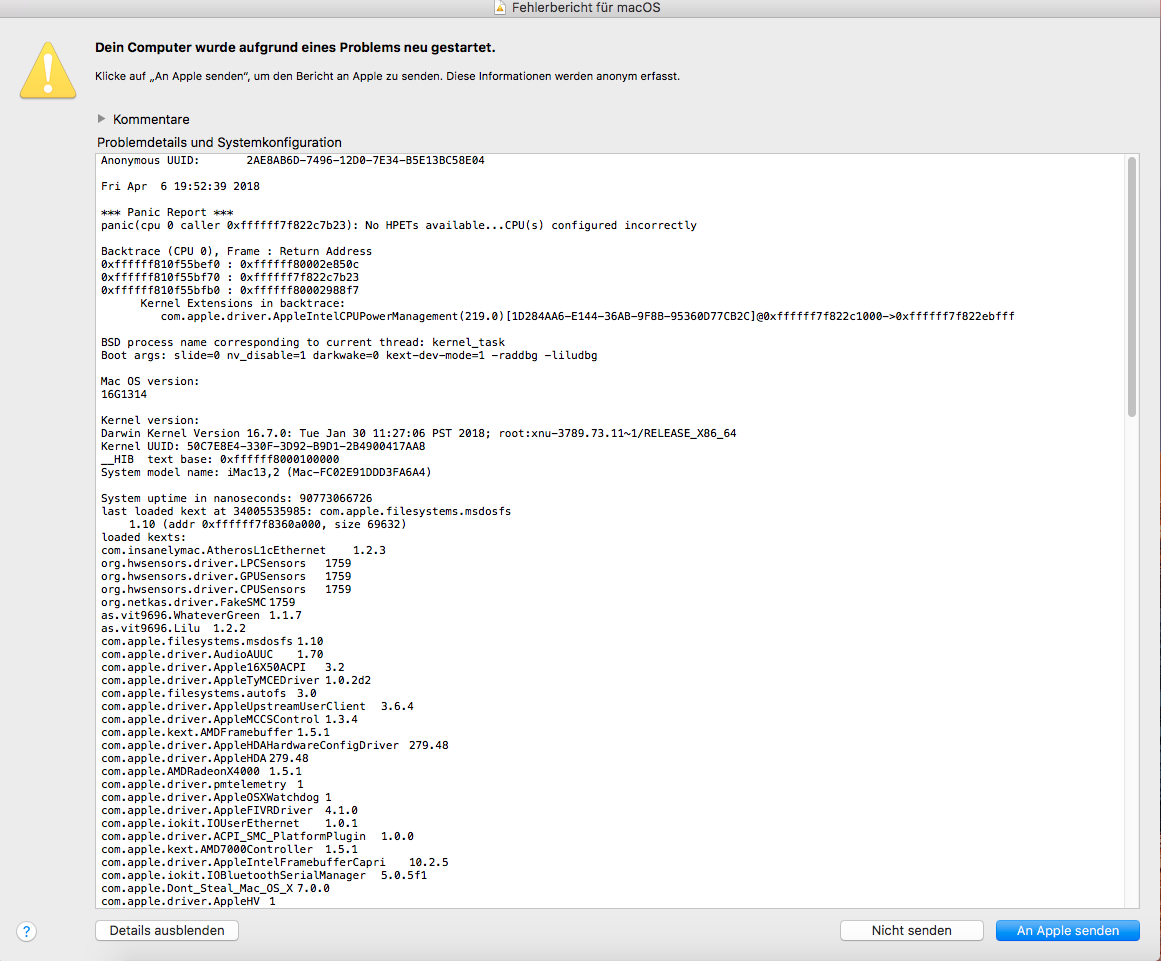This screenshot has width=1161, height=961.
Task: Click backtrace line 0xffffff810f55bef0
Action: tap(230, 264)
